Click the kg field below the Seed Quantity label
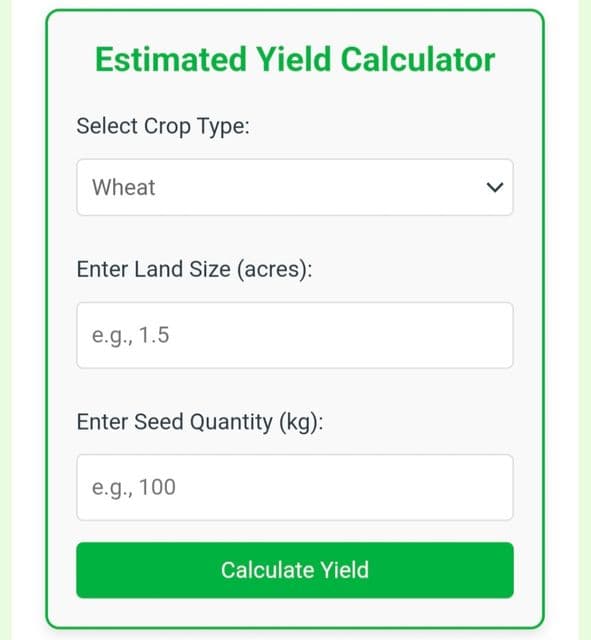This screenshot has height=640, width=591. pos(295,487)
